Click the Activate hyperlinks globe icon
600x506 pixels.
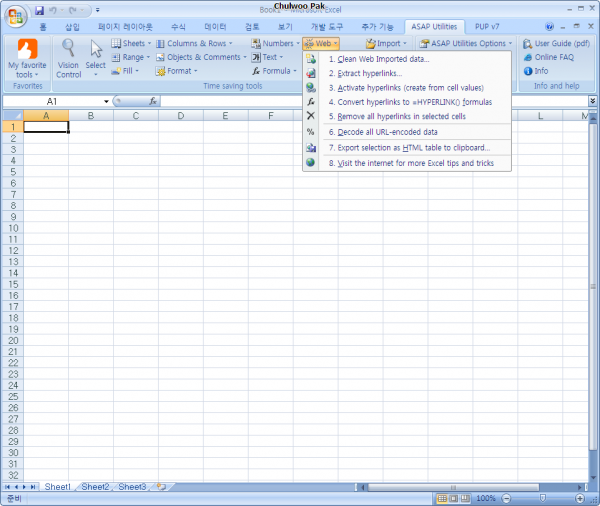point(311,88)
